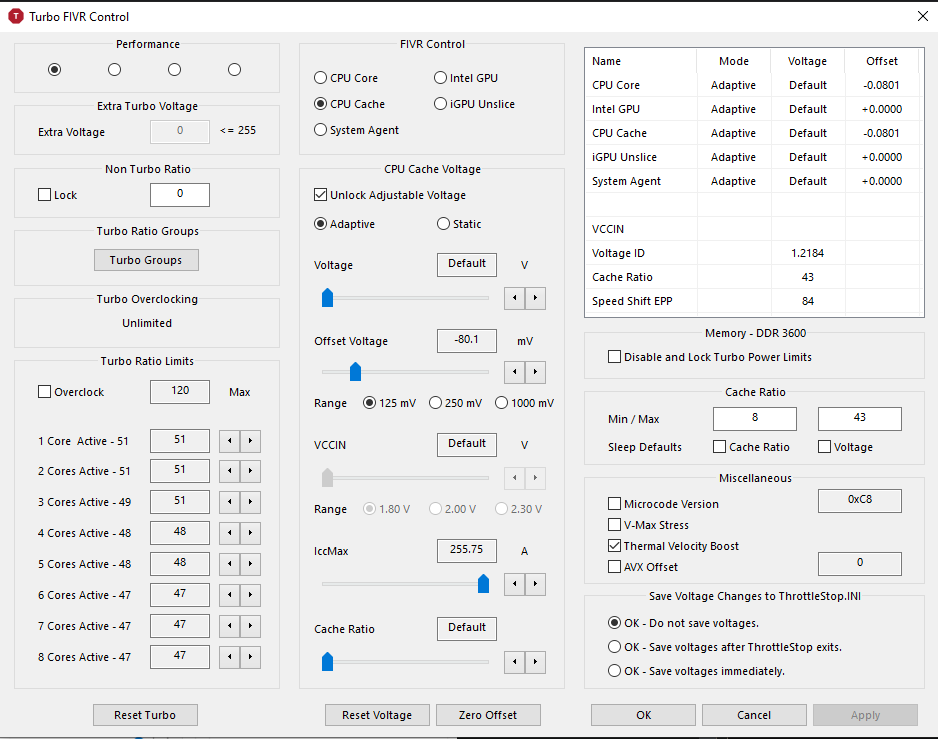Decrease Voltage using left arrow button

click(x=513, y=298)
